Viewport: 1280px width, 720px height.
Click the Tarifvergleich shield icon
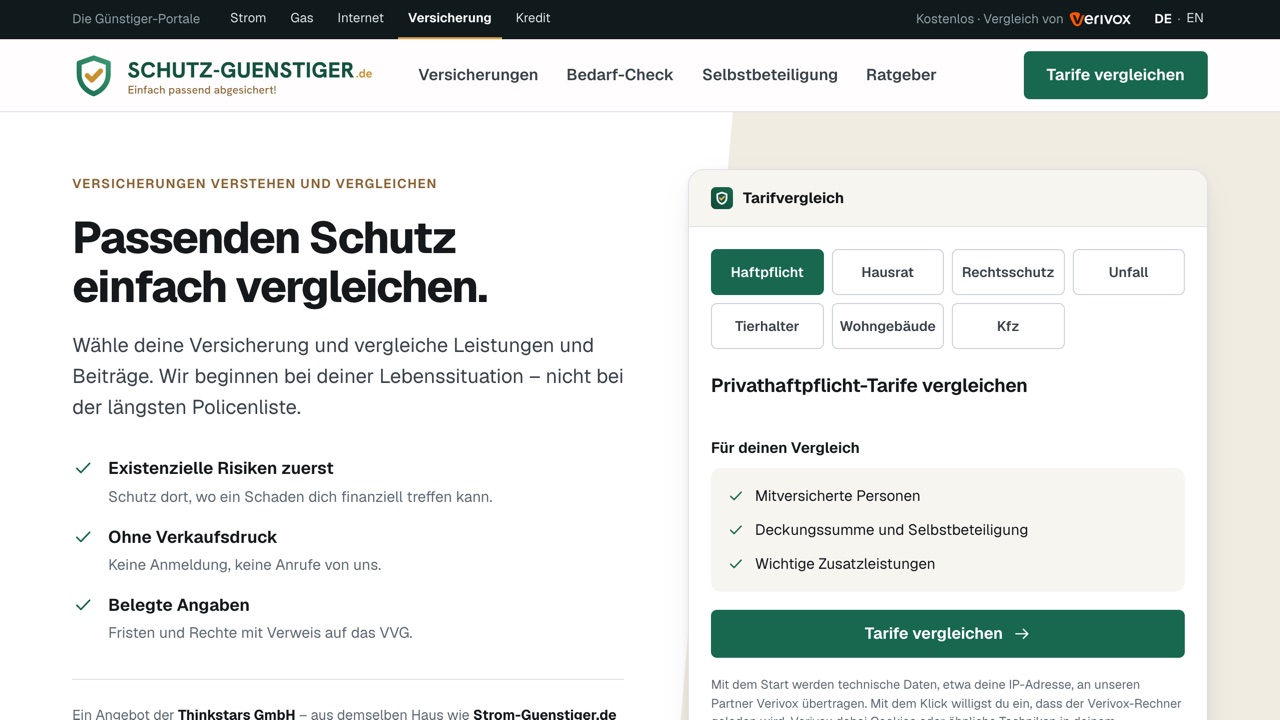[722, 198]
